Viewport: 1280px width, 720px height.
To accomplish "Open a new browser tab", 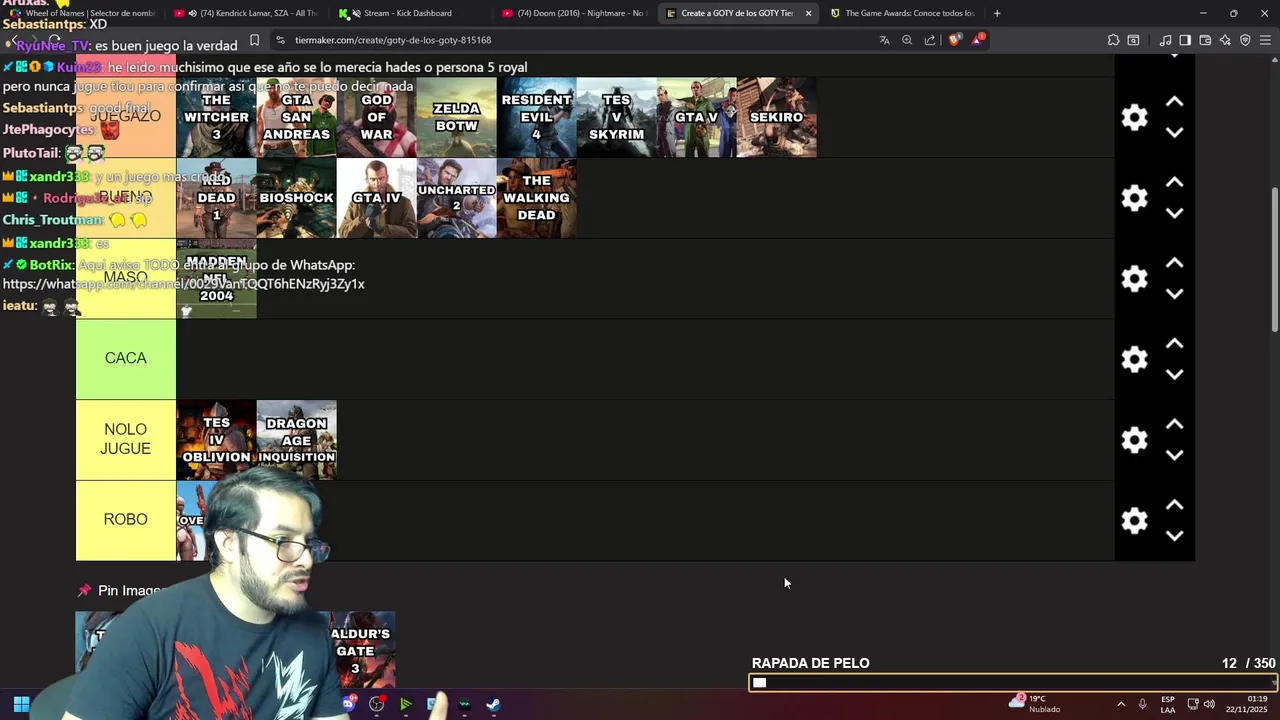I will click(x=997, y=13).
